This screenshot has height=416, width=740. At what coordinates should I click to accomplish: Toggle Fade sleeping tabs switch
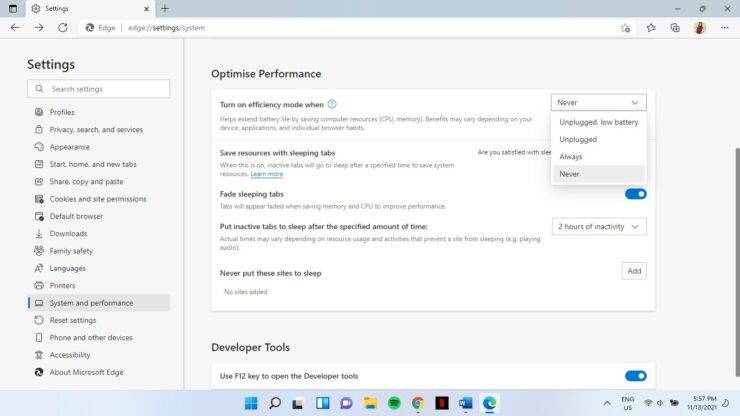[x=635, y=194]
